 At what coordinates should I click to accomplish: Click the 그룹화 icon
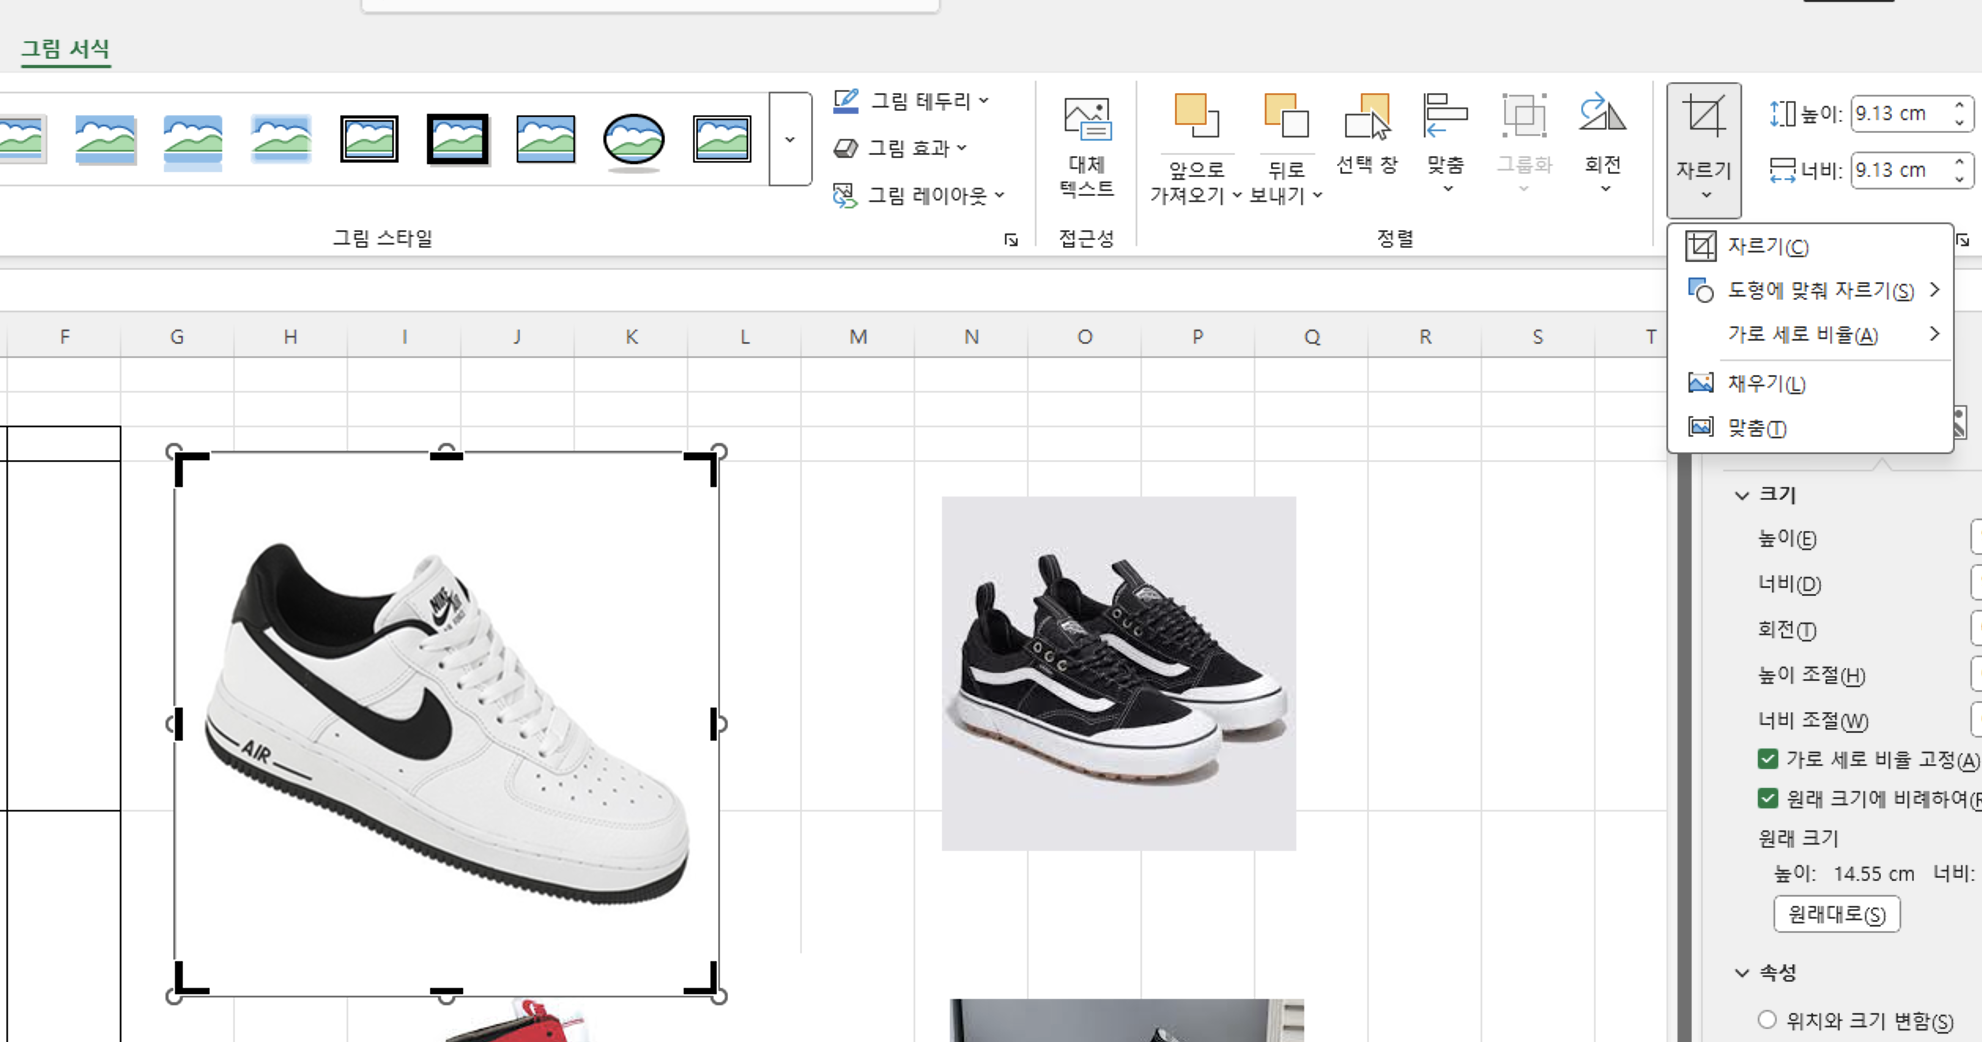point(1524,117)
